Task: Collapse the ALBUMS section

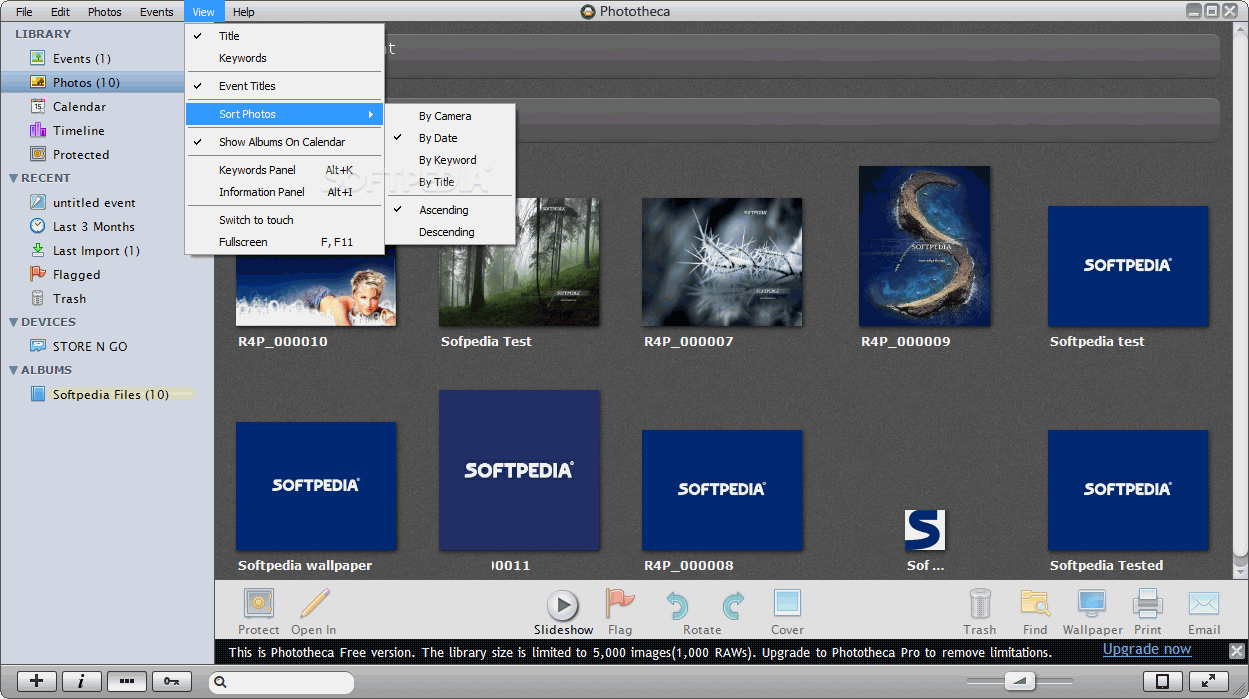Action: [x=14, y=370]
